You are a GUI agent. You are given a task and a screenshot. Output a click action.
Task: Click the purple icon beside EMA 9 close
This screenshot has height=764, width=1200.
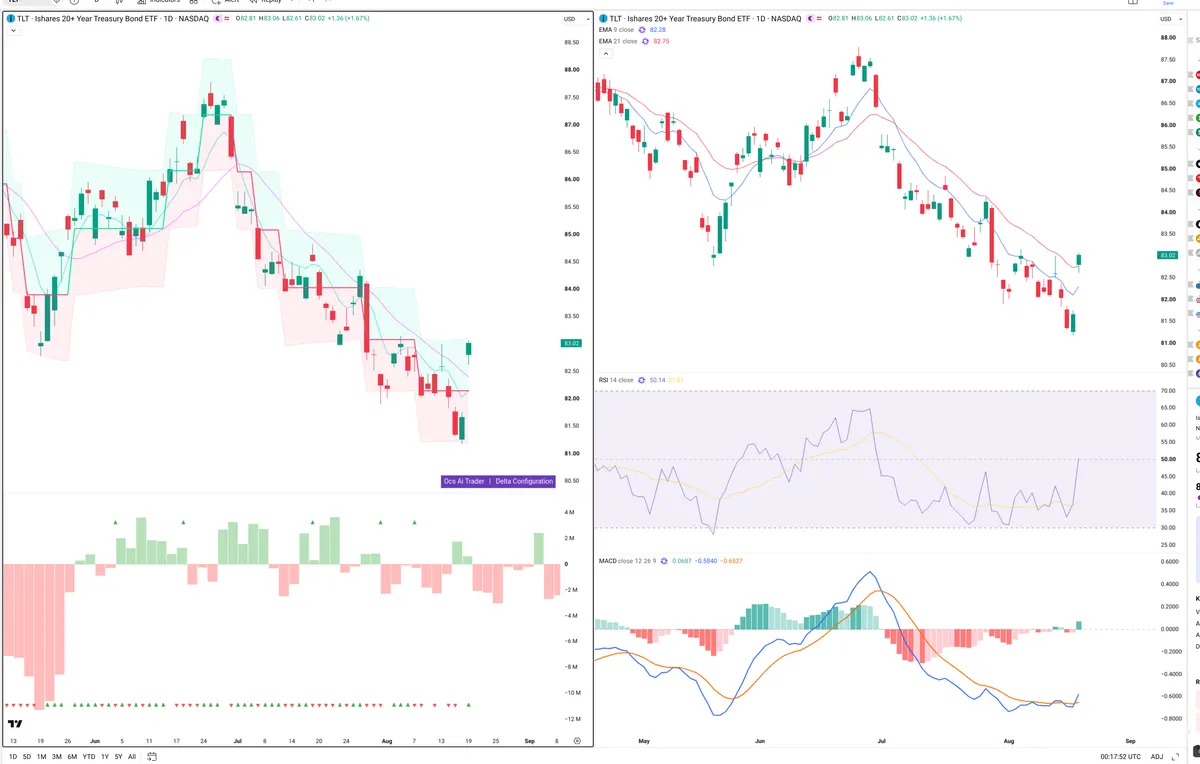tap(642, 30)
